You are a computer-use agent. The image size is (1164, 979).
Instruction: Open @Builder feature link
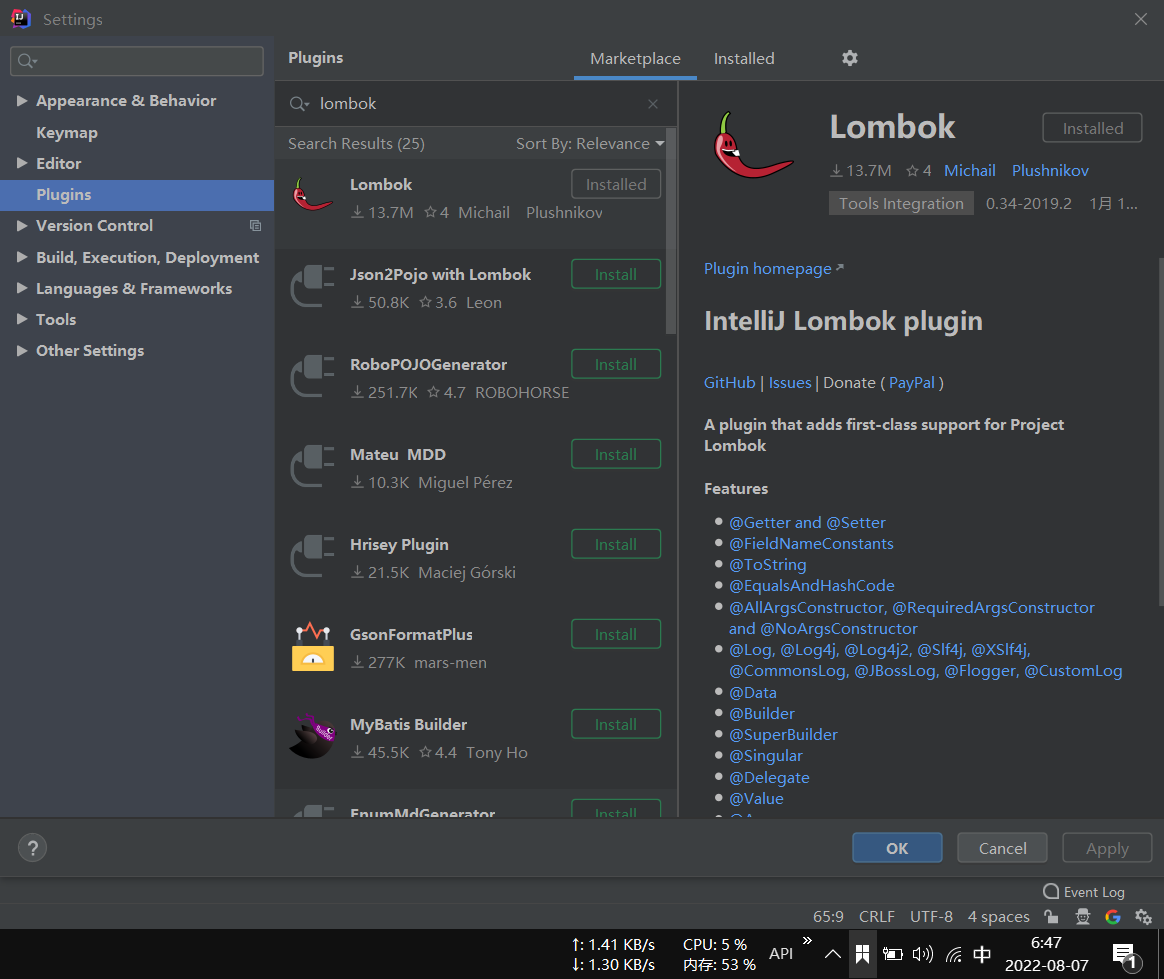click(x=762, y=713)
